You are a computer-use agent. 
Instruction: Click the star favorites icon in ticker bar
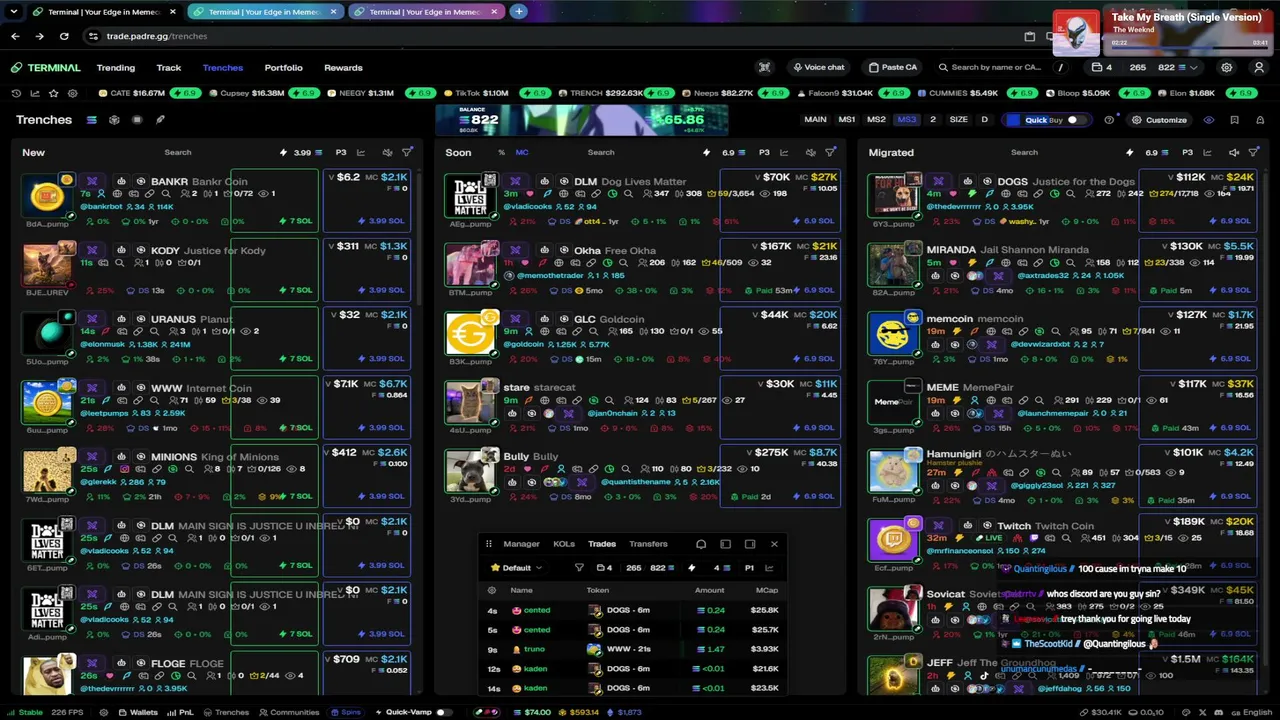53,93
